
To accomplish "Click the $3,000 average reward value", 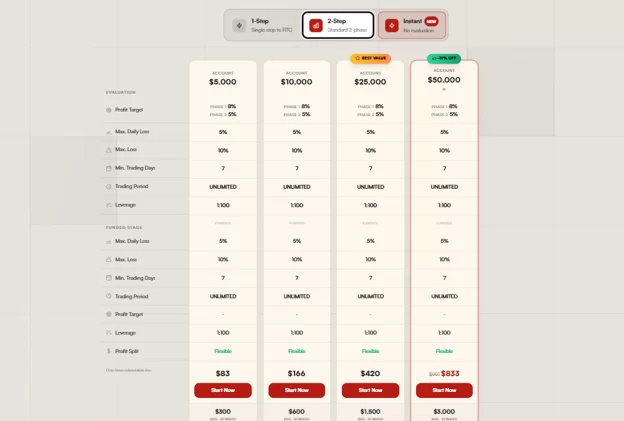I will pyautogui.click(x=444, y=411).
